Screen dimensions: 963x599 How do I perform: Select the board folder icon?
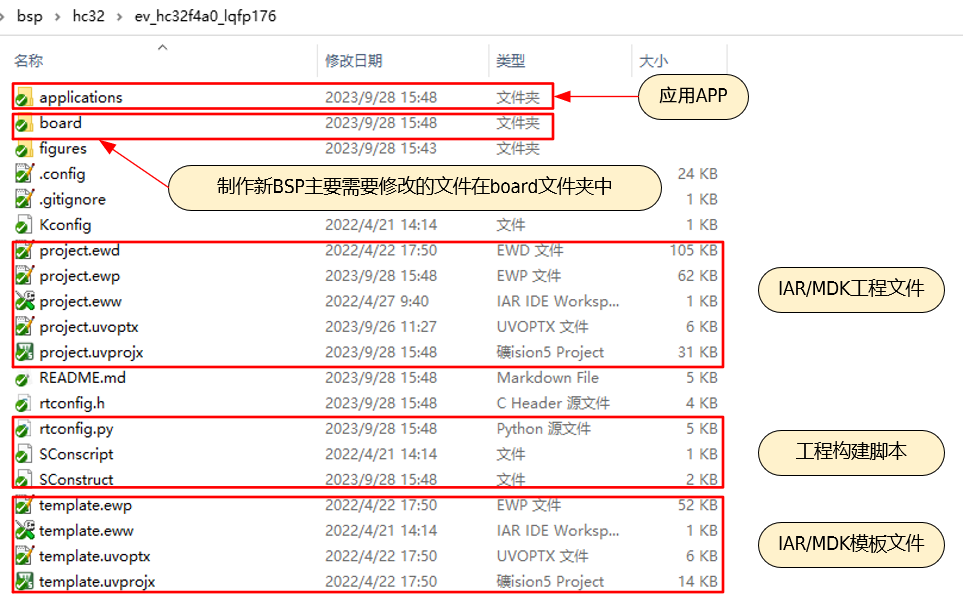(x=25, y=123)
